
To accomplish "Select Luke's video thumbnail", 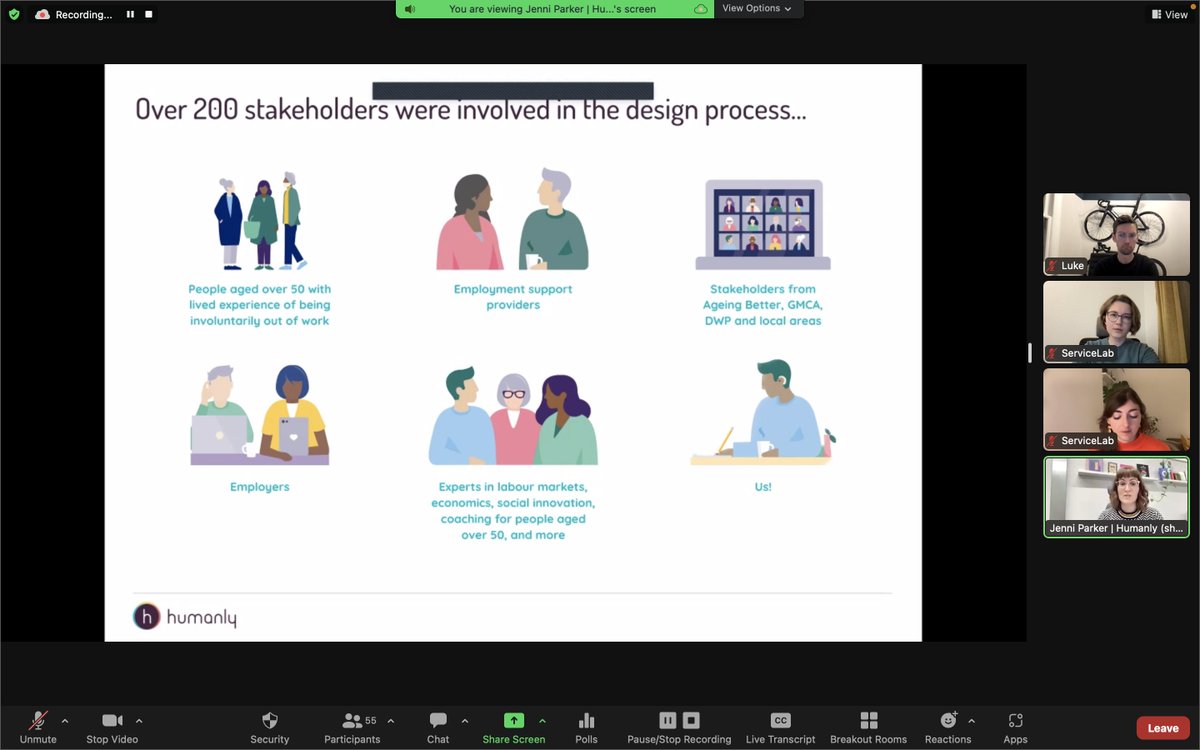I will (x=1116, y=233).
